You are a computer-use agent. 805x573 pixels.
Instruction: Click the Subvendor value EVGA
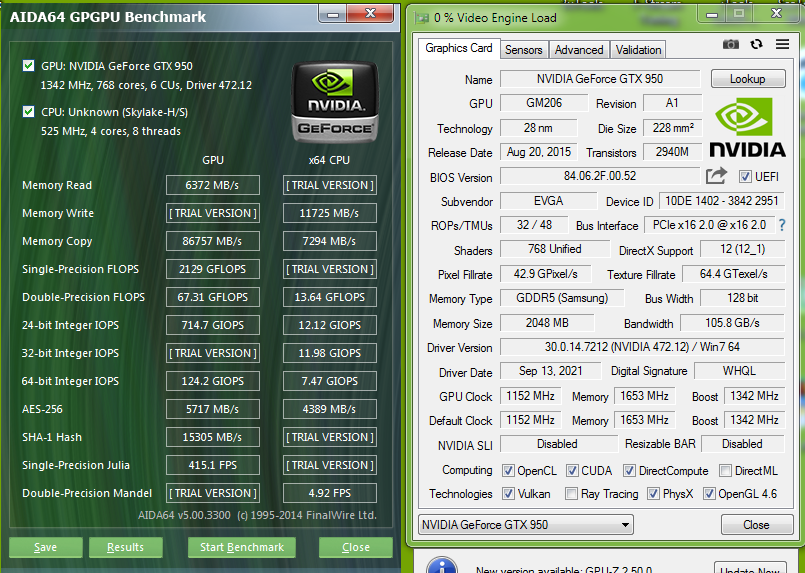[x=549, y=201]
